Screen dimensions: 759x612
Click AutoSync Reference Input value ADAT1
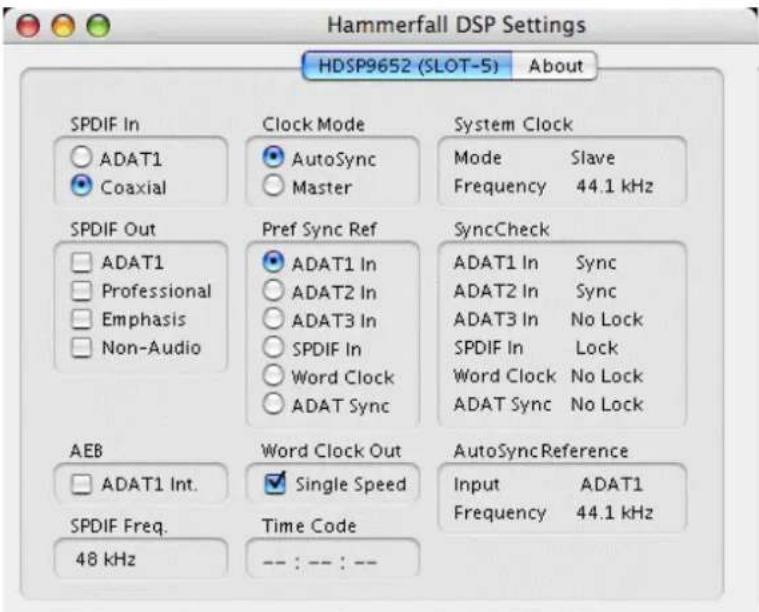tap(611, 484)
